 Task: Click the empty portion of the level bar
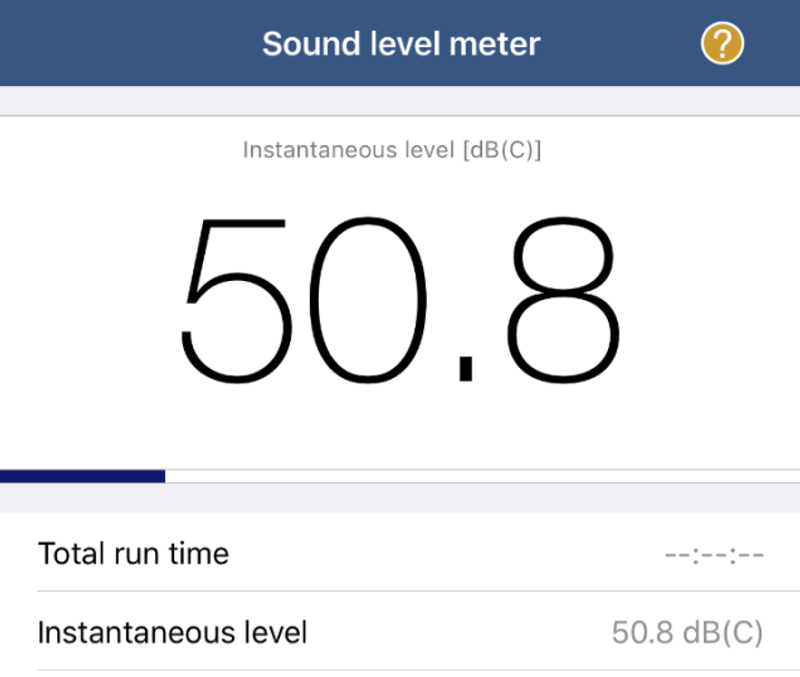click(x=480, y=476)
